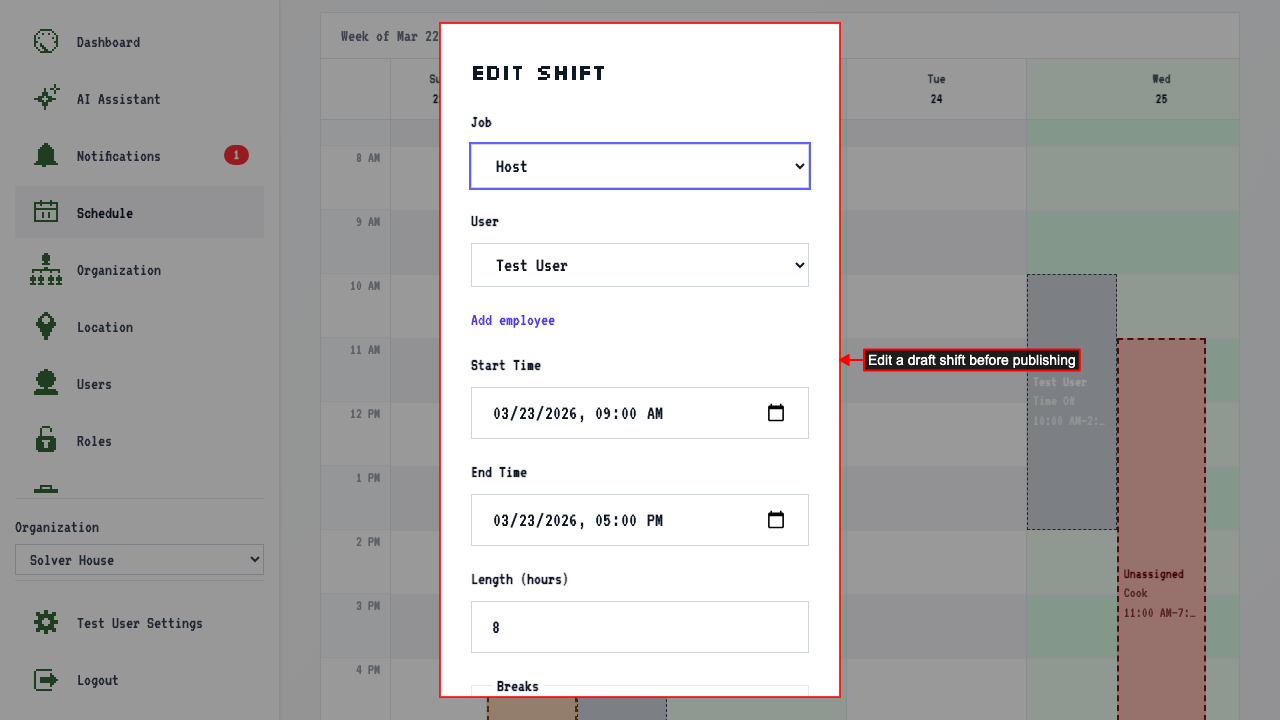Select the Location pin icon
Image resolution: width=1280 pixels, height=720 pixels.
coord(46,327)
